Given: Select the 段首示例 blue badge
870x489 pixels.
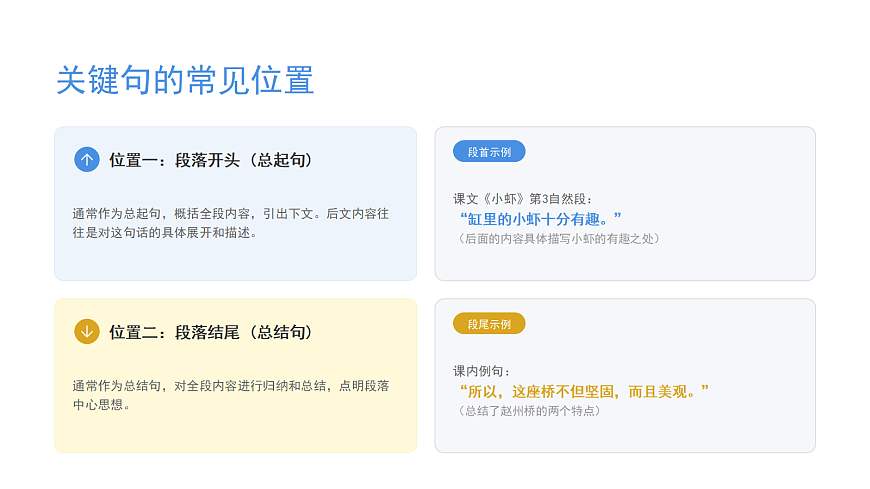Looking at the screenshot, I should pyautogui.click(x=489, y=152).
